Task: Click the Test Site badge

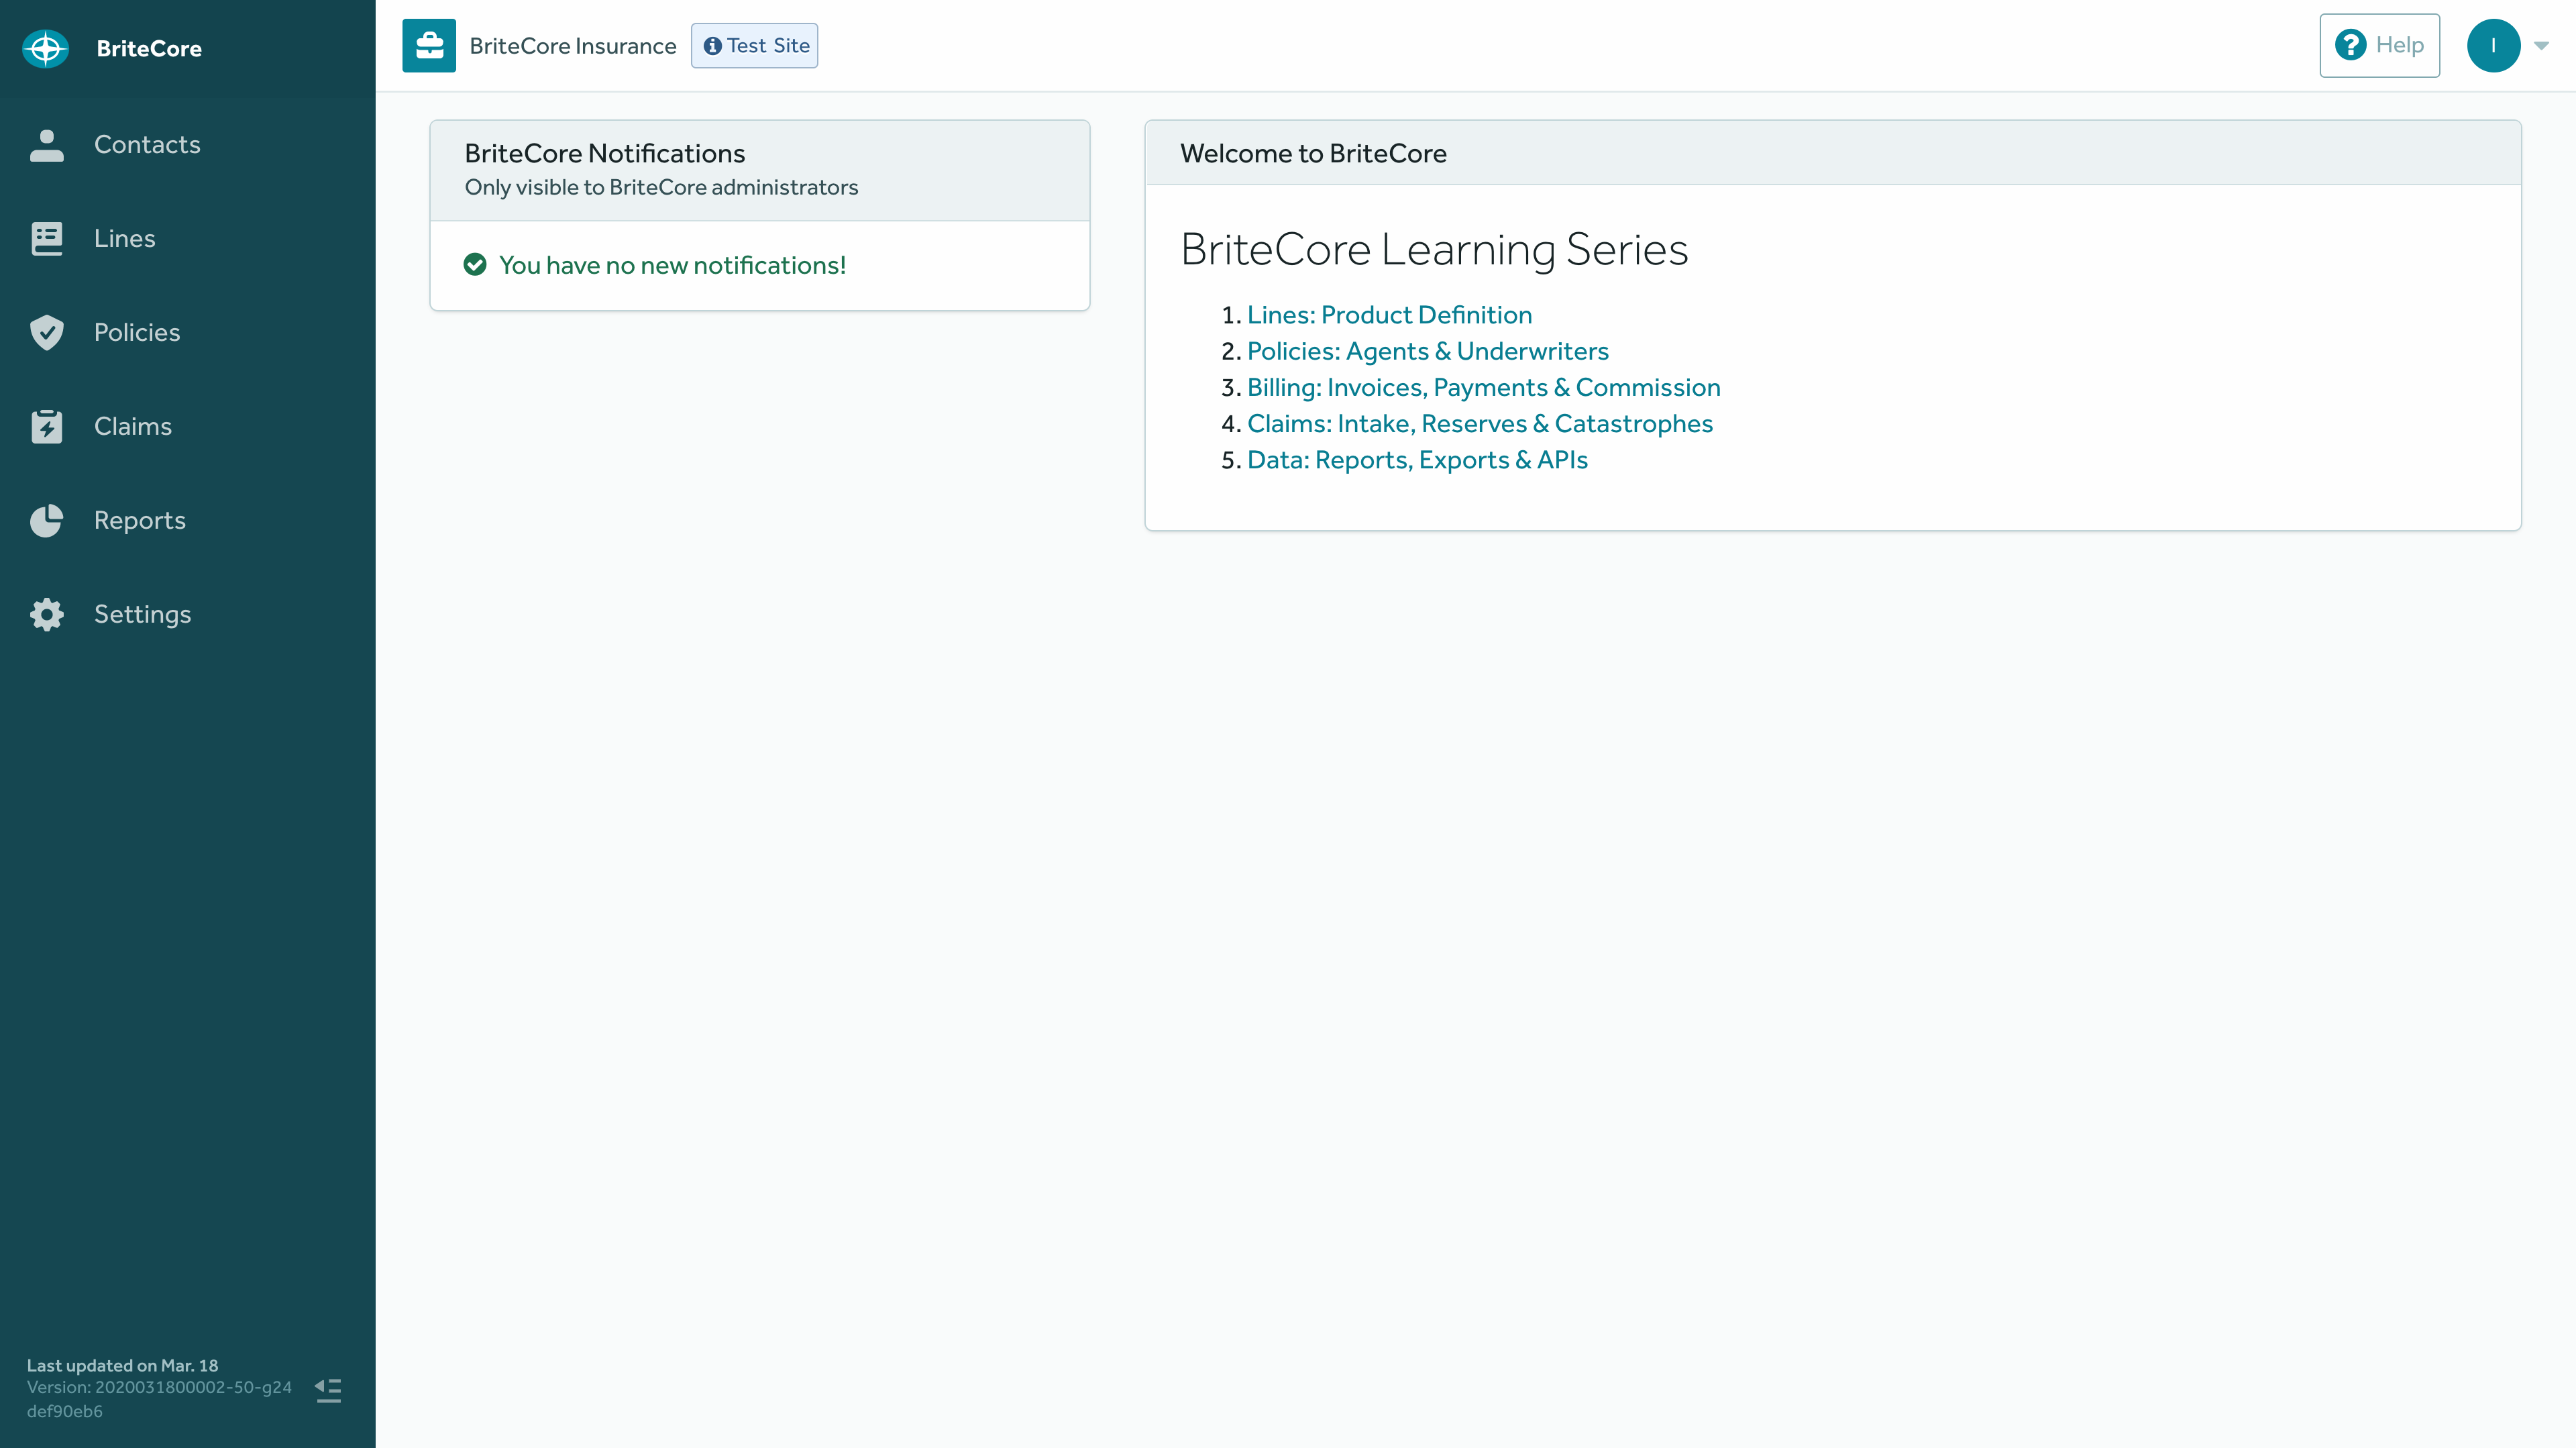Action: click(x=754, y=46)
